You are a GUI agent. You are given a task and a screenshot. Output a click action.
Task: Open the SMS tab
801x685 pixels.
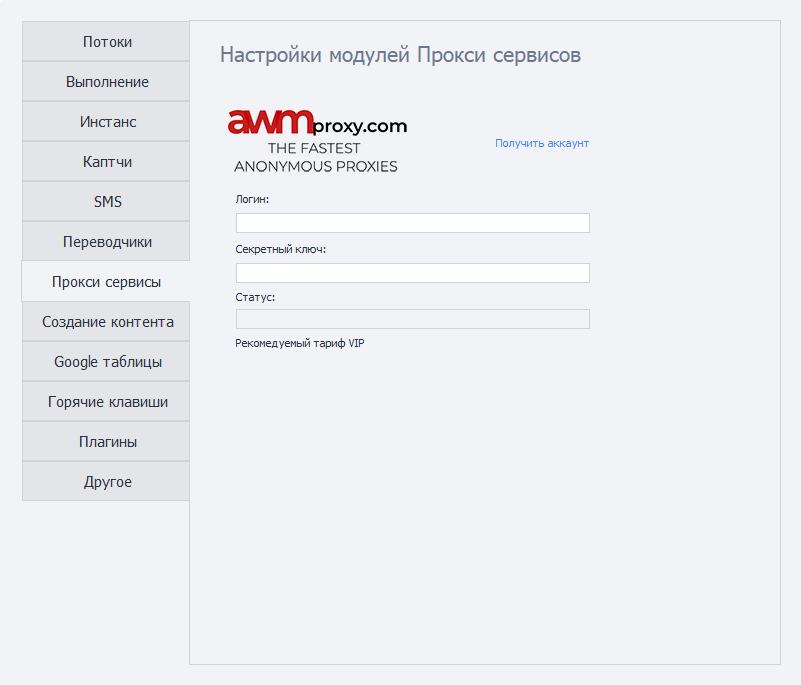(107, 202)
